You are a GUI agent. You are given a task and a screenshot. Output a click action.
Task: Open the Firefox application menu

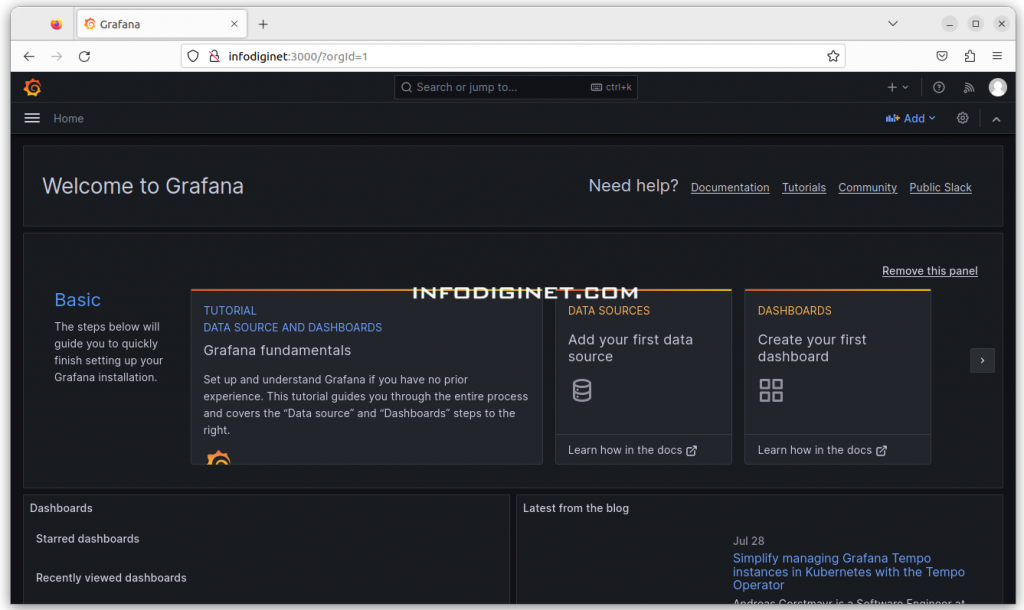(997, 56)
